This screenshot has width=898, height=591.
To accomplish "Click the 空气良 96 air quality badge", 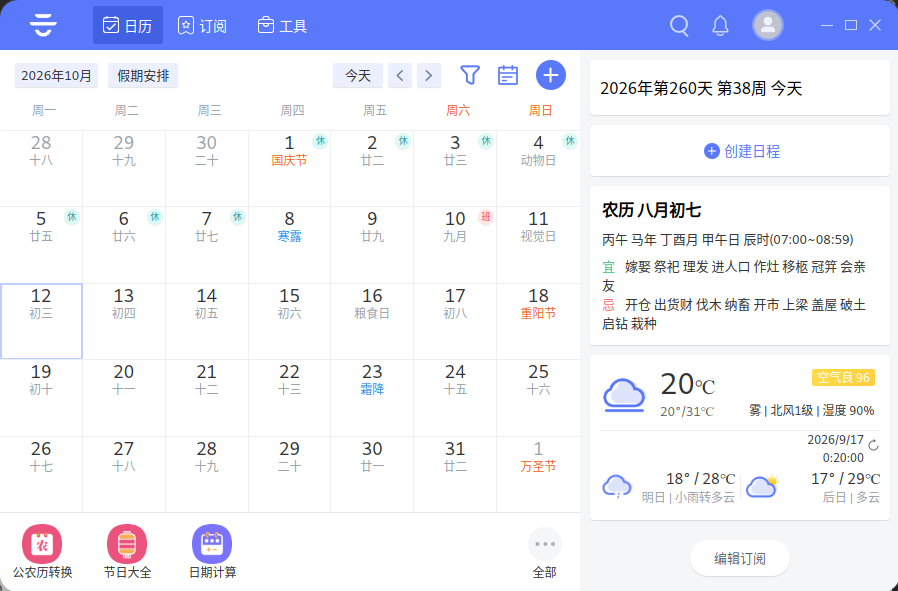I will click(x=843, y=378).
